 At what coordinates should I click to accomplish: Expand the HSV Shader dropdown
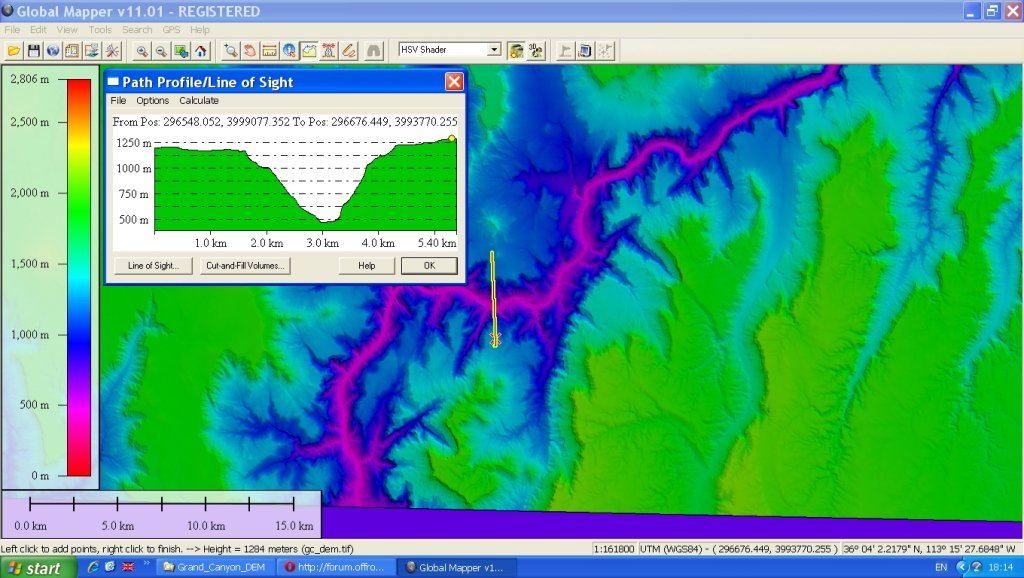coord(494,49)
